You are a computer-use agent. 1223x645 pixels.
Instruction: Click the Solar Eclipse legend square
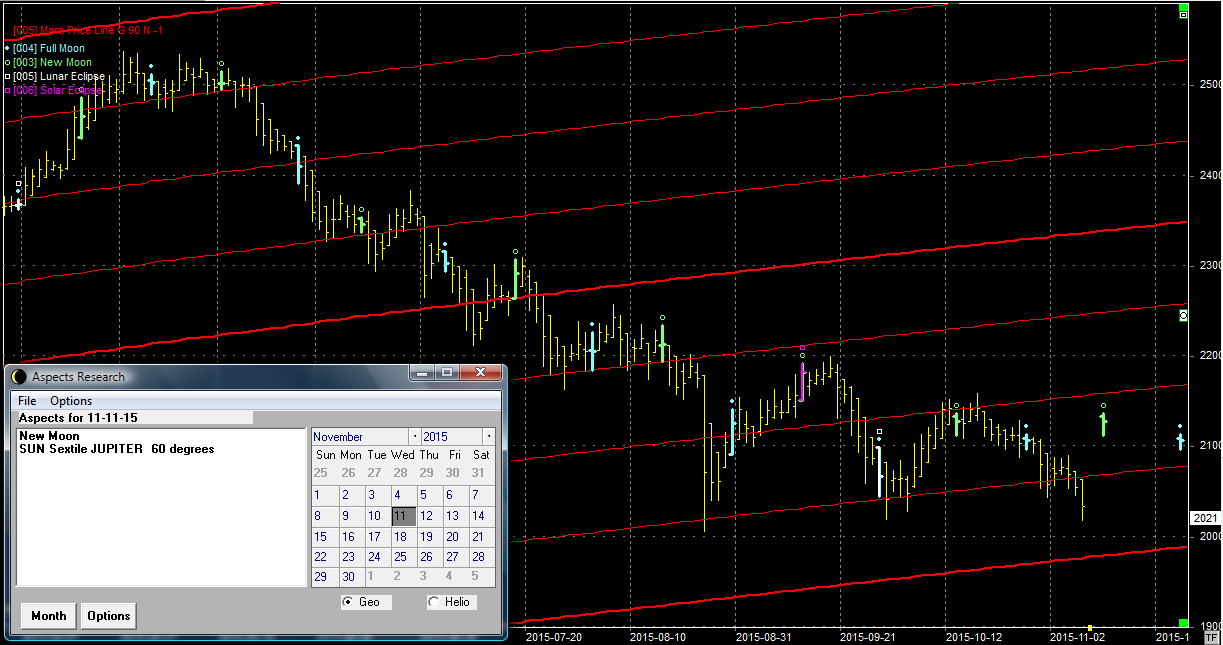pyautogui.click(x=8, y=90)
